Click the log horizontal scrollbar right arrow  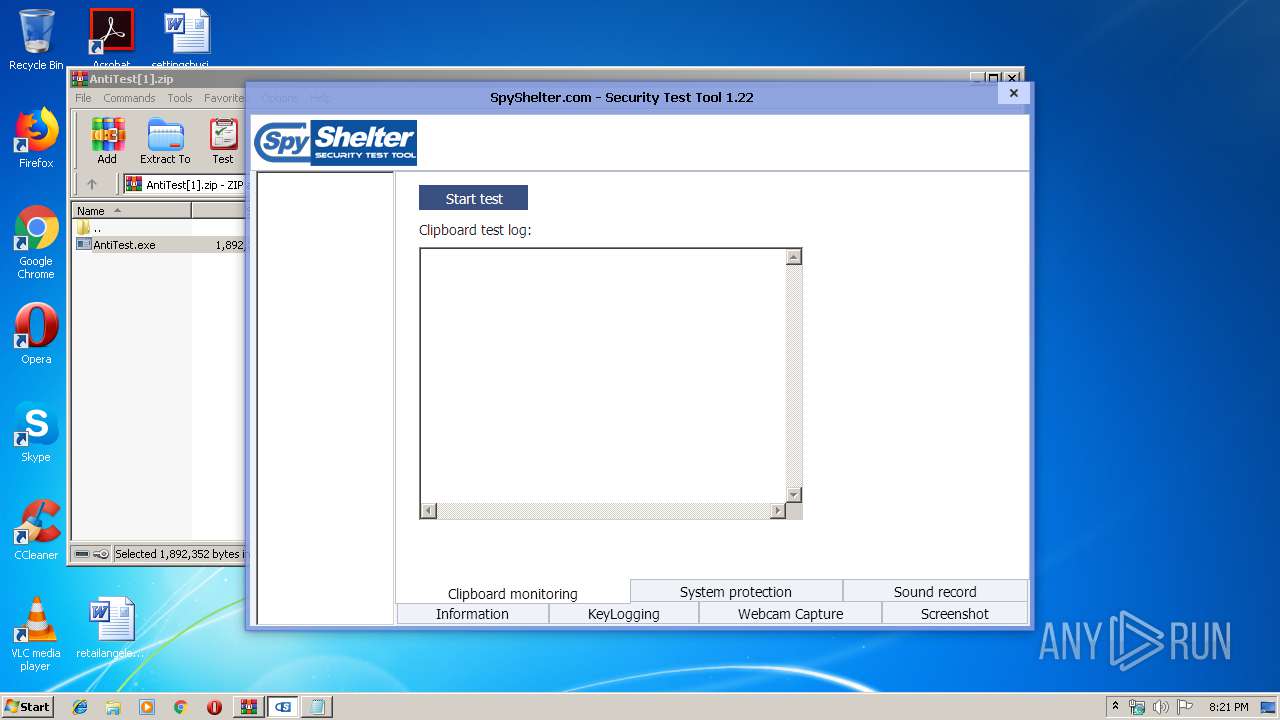[778, 511]
